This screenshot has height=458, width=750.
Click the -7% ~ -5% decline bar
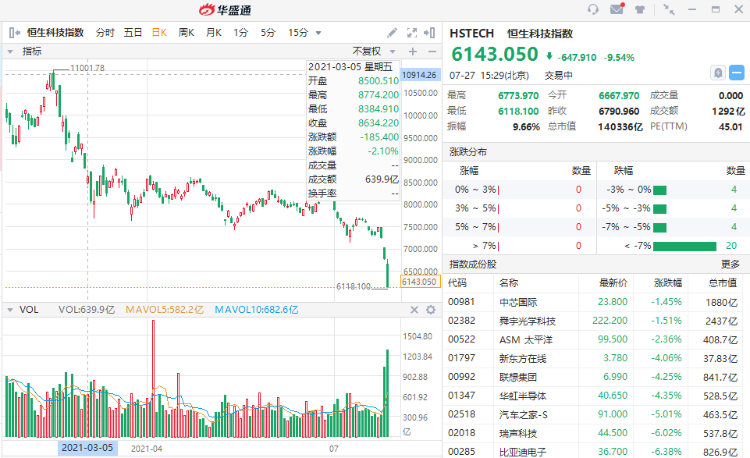(x=660, y=228)
